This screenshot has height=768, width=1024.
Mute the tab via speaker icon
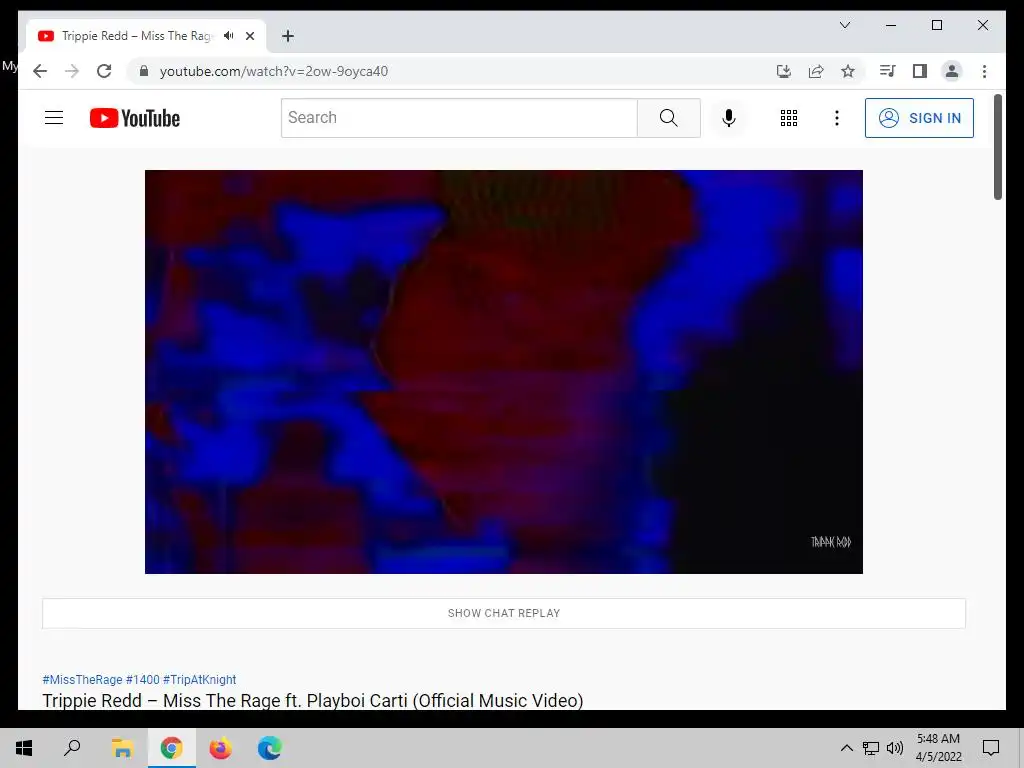pos(229,36)
